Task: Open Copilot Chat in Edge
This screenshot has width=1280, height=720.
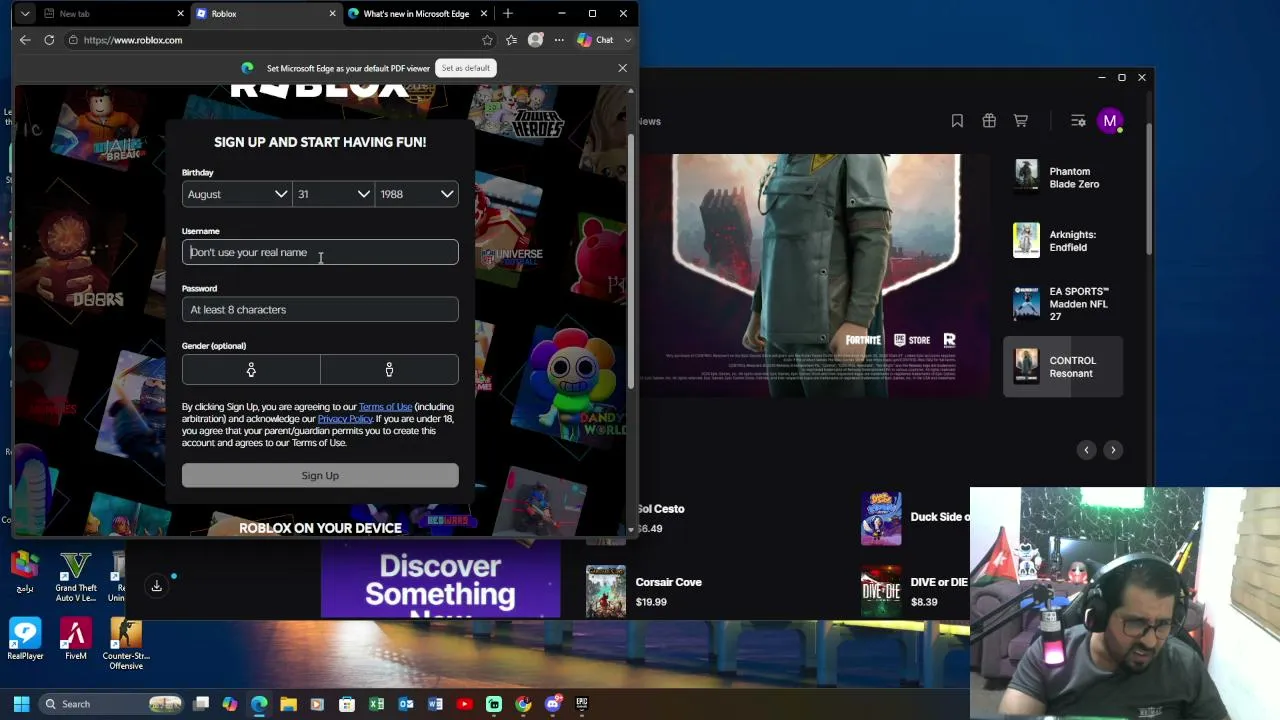Action: pos(596,40)
